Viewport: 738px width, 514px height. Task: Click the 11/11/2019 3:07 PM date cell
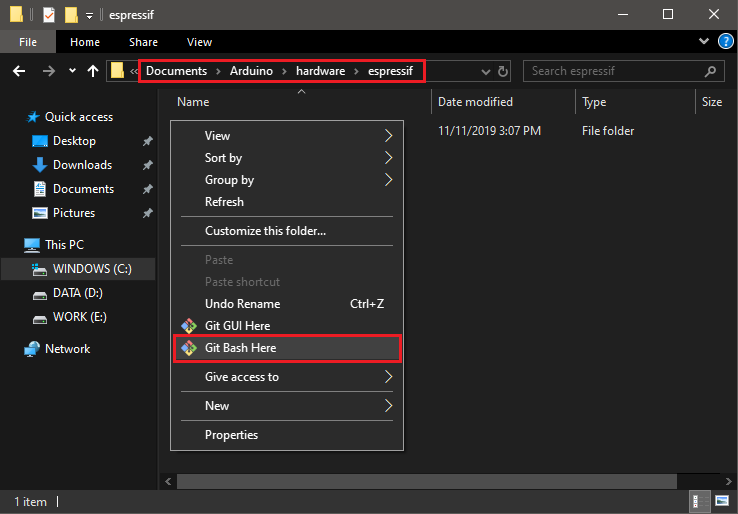(489, 131)
